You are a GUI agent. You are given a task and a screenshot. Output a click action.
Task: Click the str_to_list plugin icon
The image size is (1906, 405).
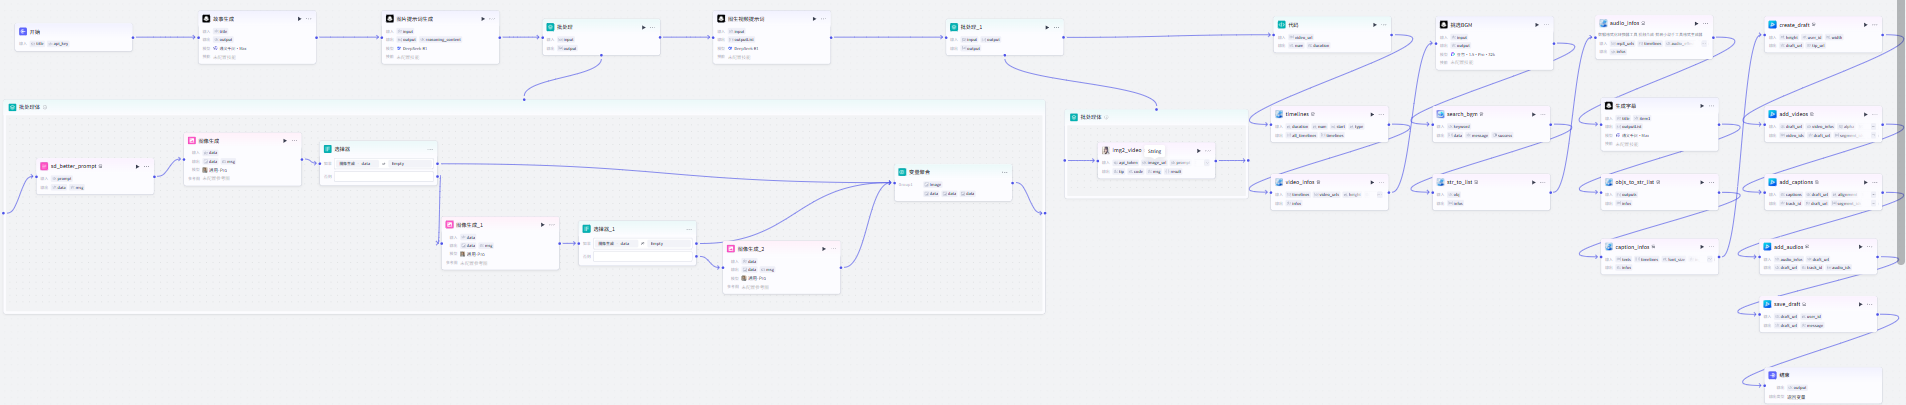pyautogui.click(x=1441, y=182)
